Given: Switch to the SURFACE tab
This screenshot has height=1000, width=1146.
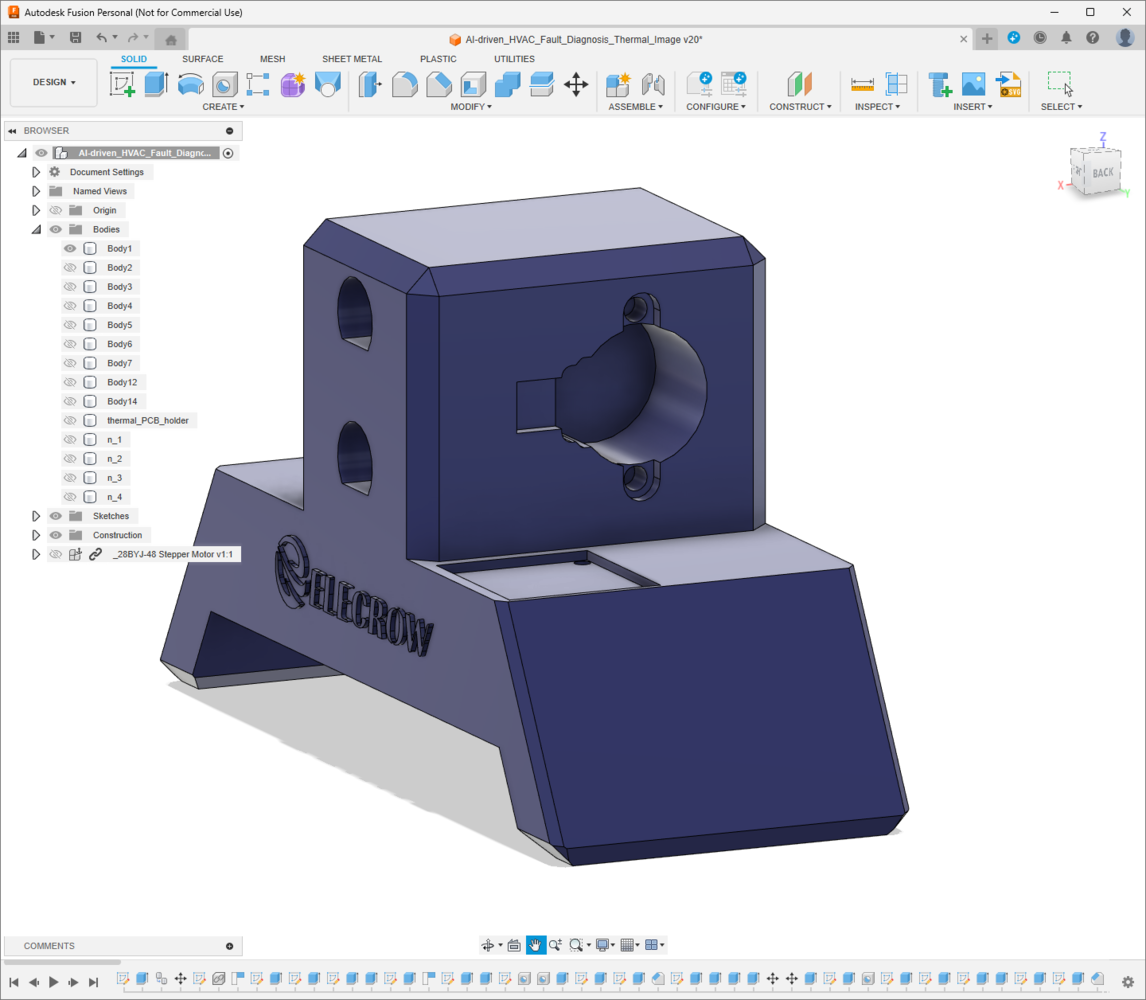Looking at the screenshot, I should [202, 58].
